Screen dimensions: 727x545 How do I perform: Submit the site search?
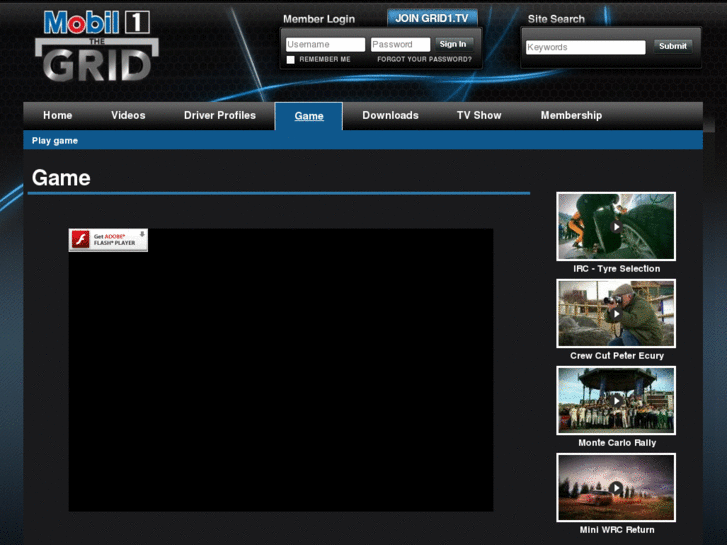click(673, 46)
